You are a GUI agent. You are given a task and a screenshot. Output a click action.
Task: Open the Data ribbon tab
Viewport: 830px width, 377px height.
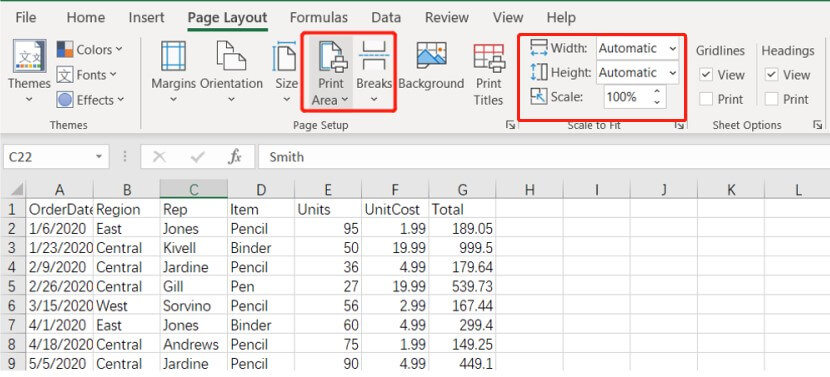(386, 17)
